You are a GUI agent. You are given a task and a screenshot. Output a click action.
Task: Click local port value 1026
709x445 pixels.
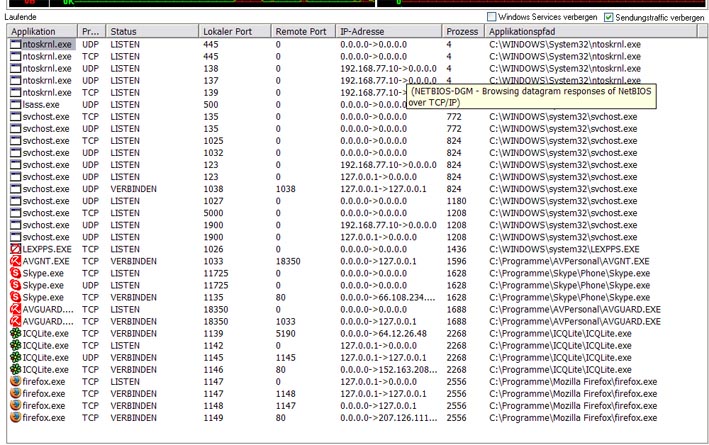[x=213, y=249]
